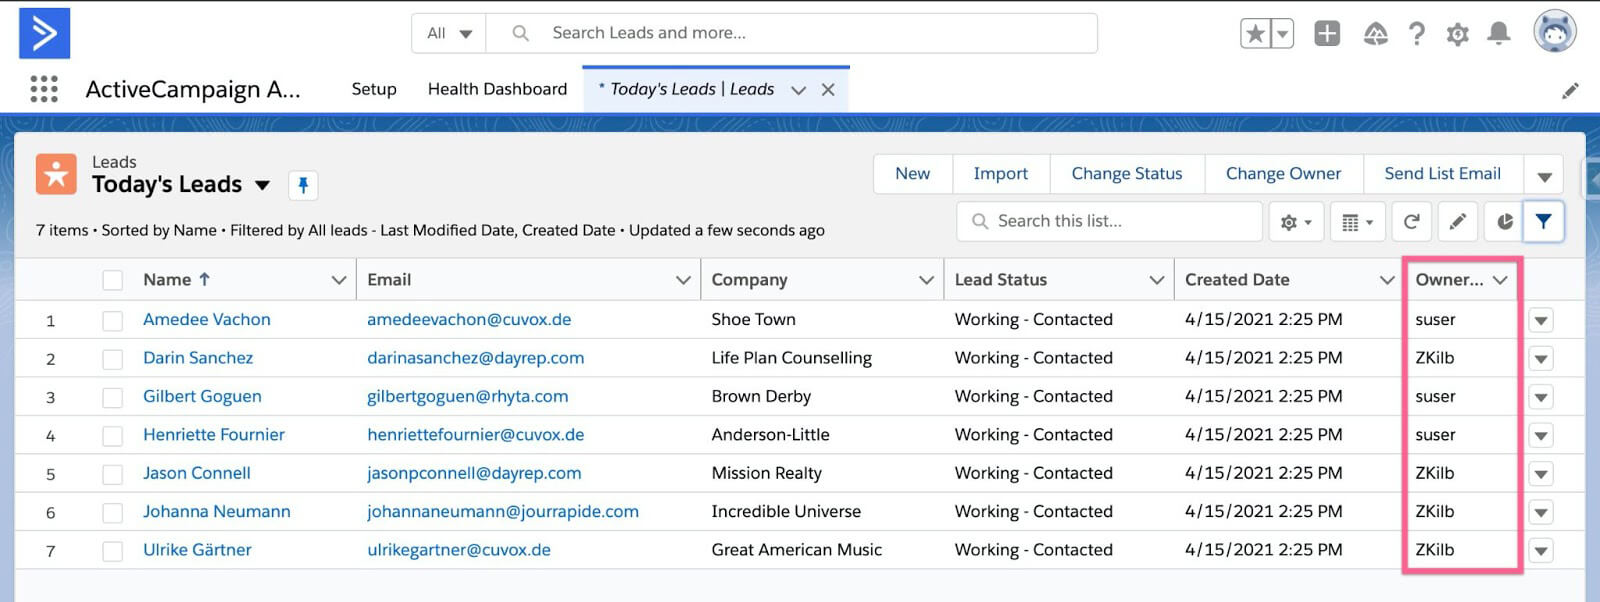Switch to the Health Dashboard tab
Viewport: 1600px width, 602px height.
[x=497, y=89]
